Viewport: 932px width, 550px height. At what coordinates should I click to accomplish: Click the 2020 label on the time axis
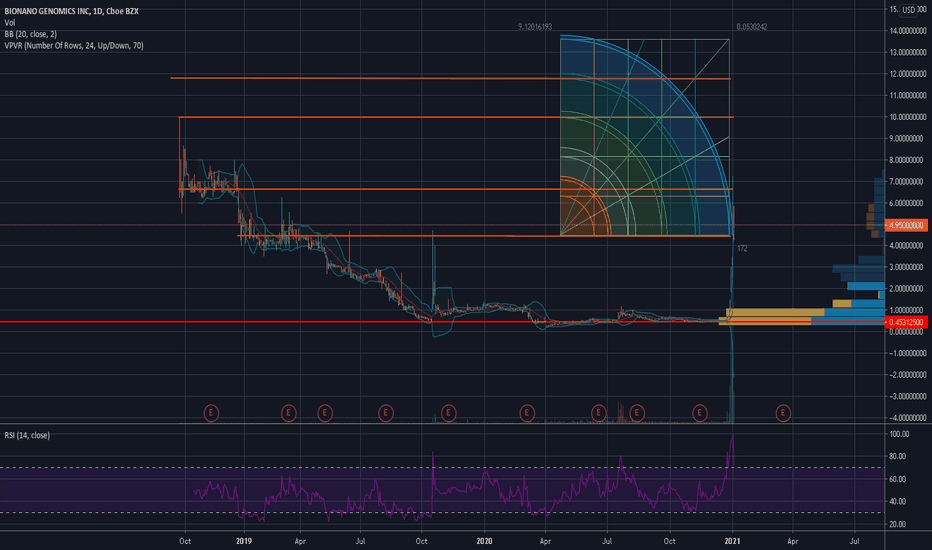pos(484,541)
